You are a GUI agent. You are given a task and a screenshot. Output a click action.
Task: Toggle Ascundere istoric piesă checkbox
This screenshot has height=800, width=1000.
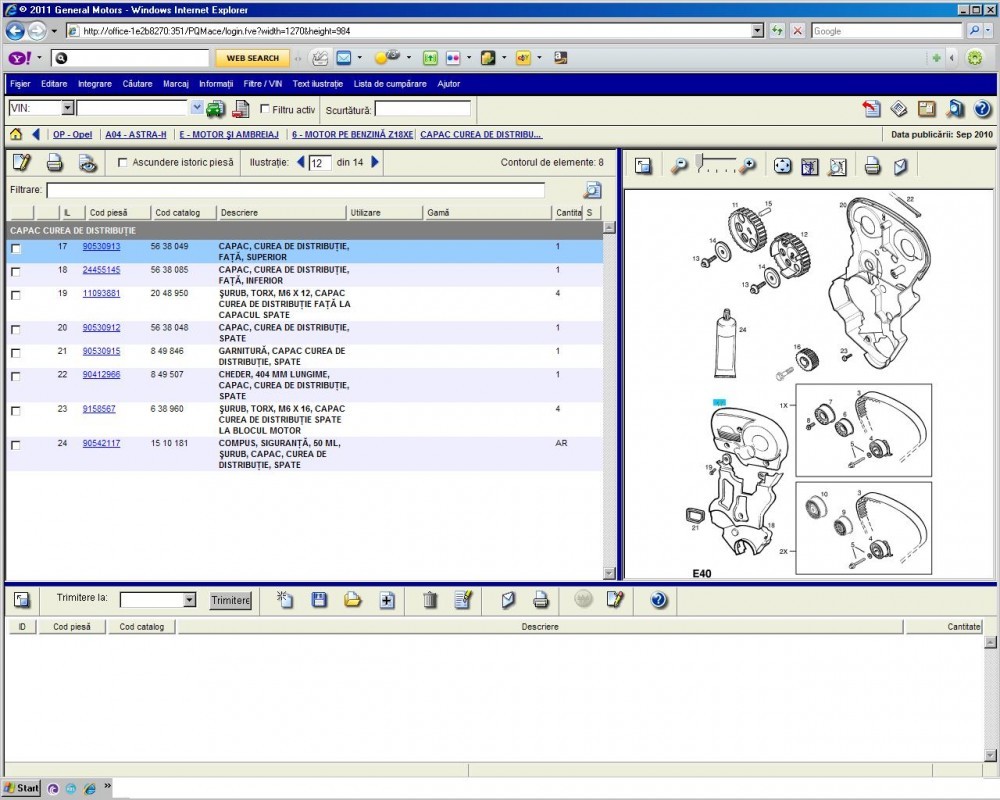pyautogui.click(x=122, y=163)
